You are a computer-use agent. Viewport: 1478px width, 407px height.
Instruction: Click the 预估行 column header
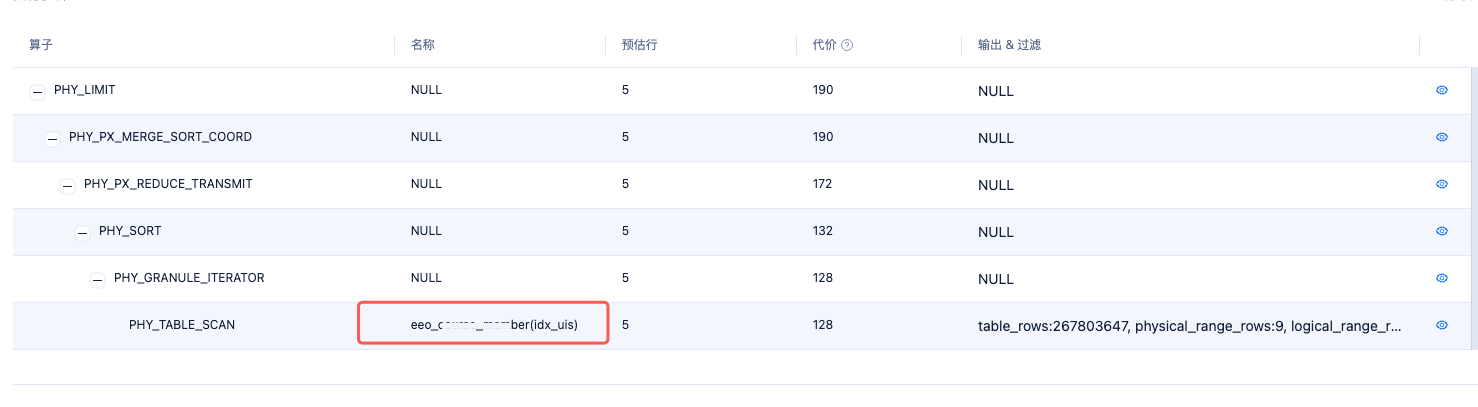click(638, 45)
